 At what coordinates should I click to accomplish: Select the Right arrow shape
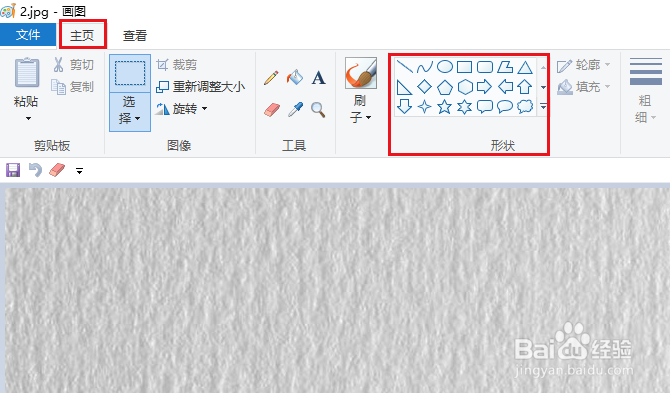point(485,87)
